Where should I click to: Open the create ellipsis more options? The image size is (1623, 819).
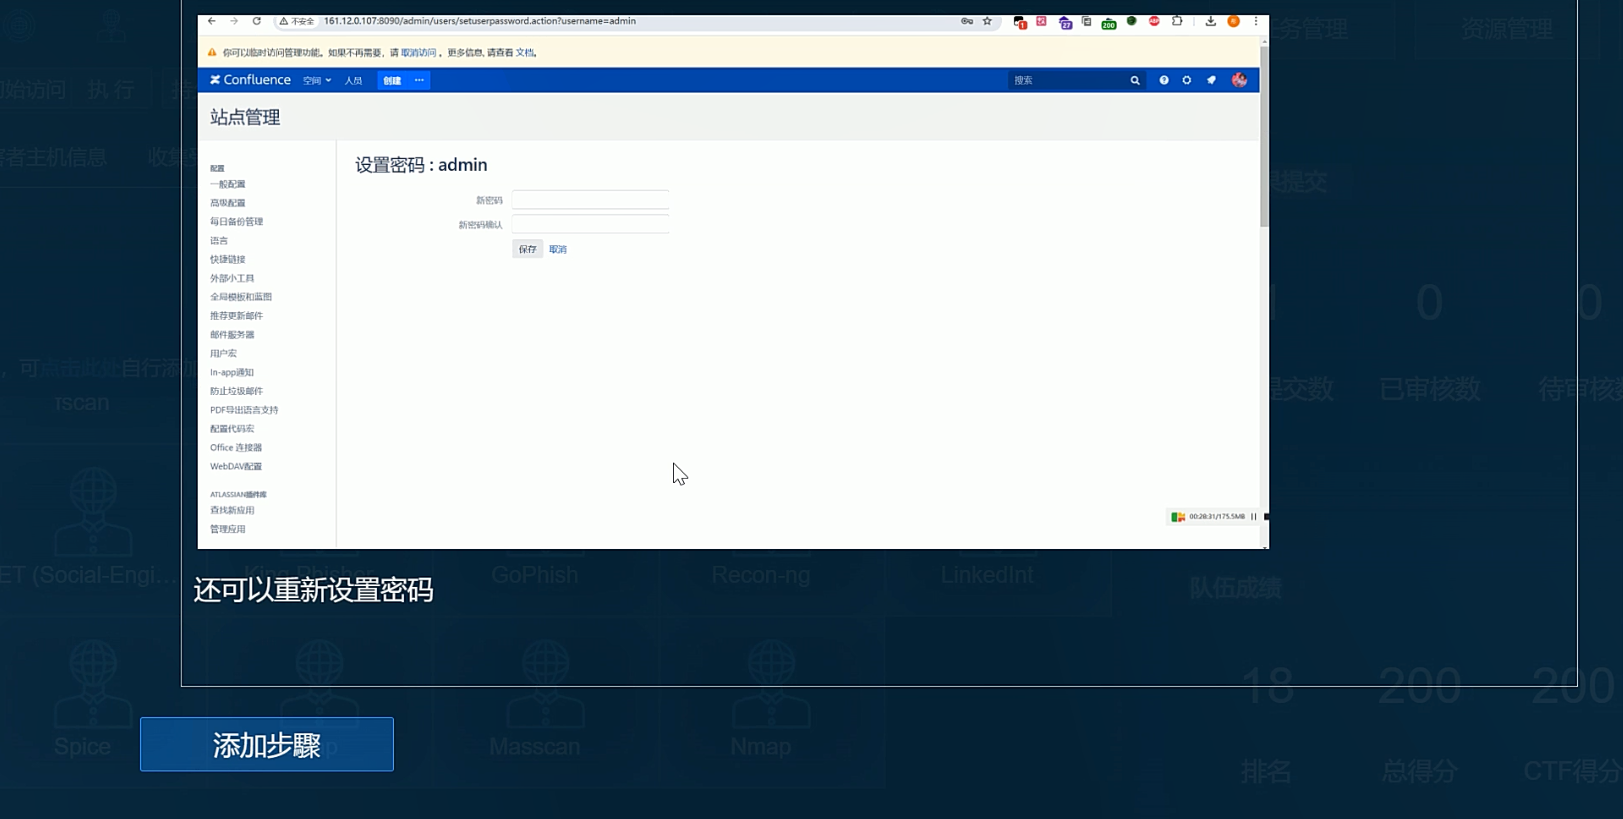(419, 81)
